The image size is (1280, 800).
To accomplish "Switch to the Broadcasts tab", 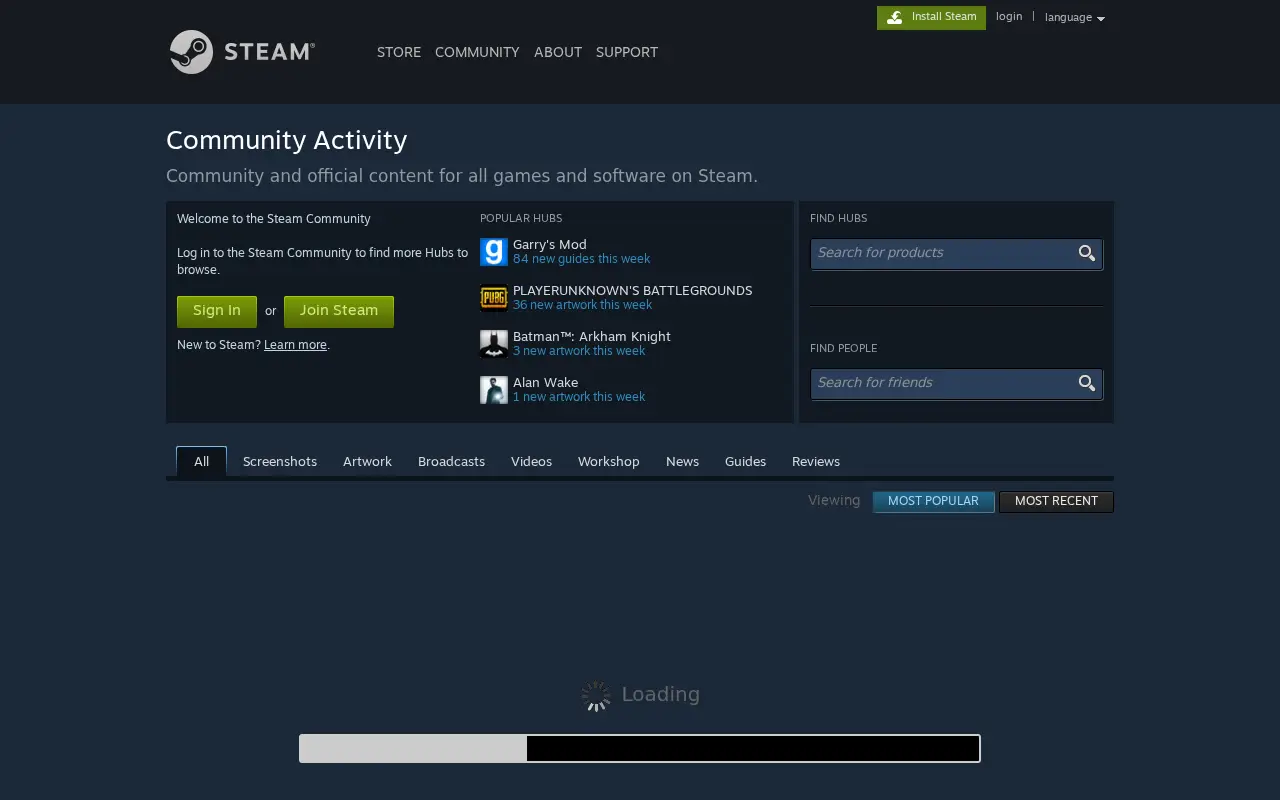I will [x=451, y=461].
